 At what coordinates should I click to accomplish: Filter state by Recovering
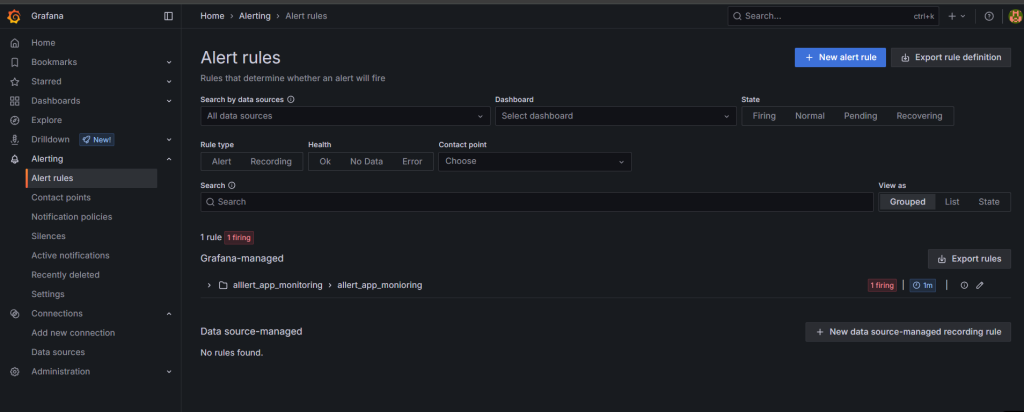coord(919,116)
